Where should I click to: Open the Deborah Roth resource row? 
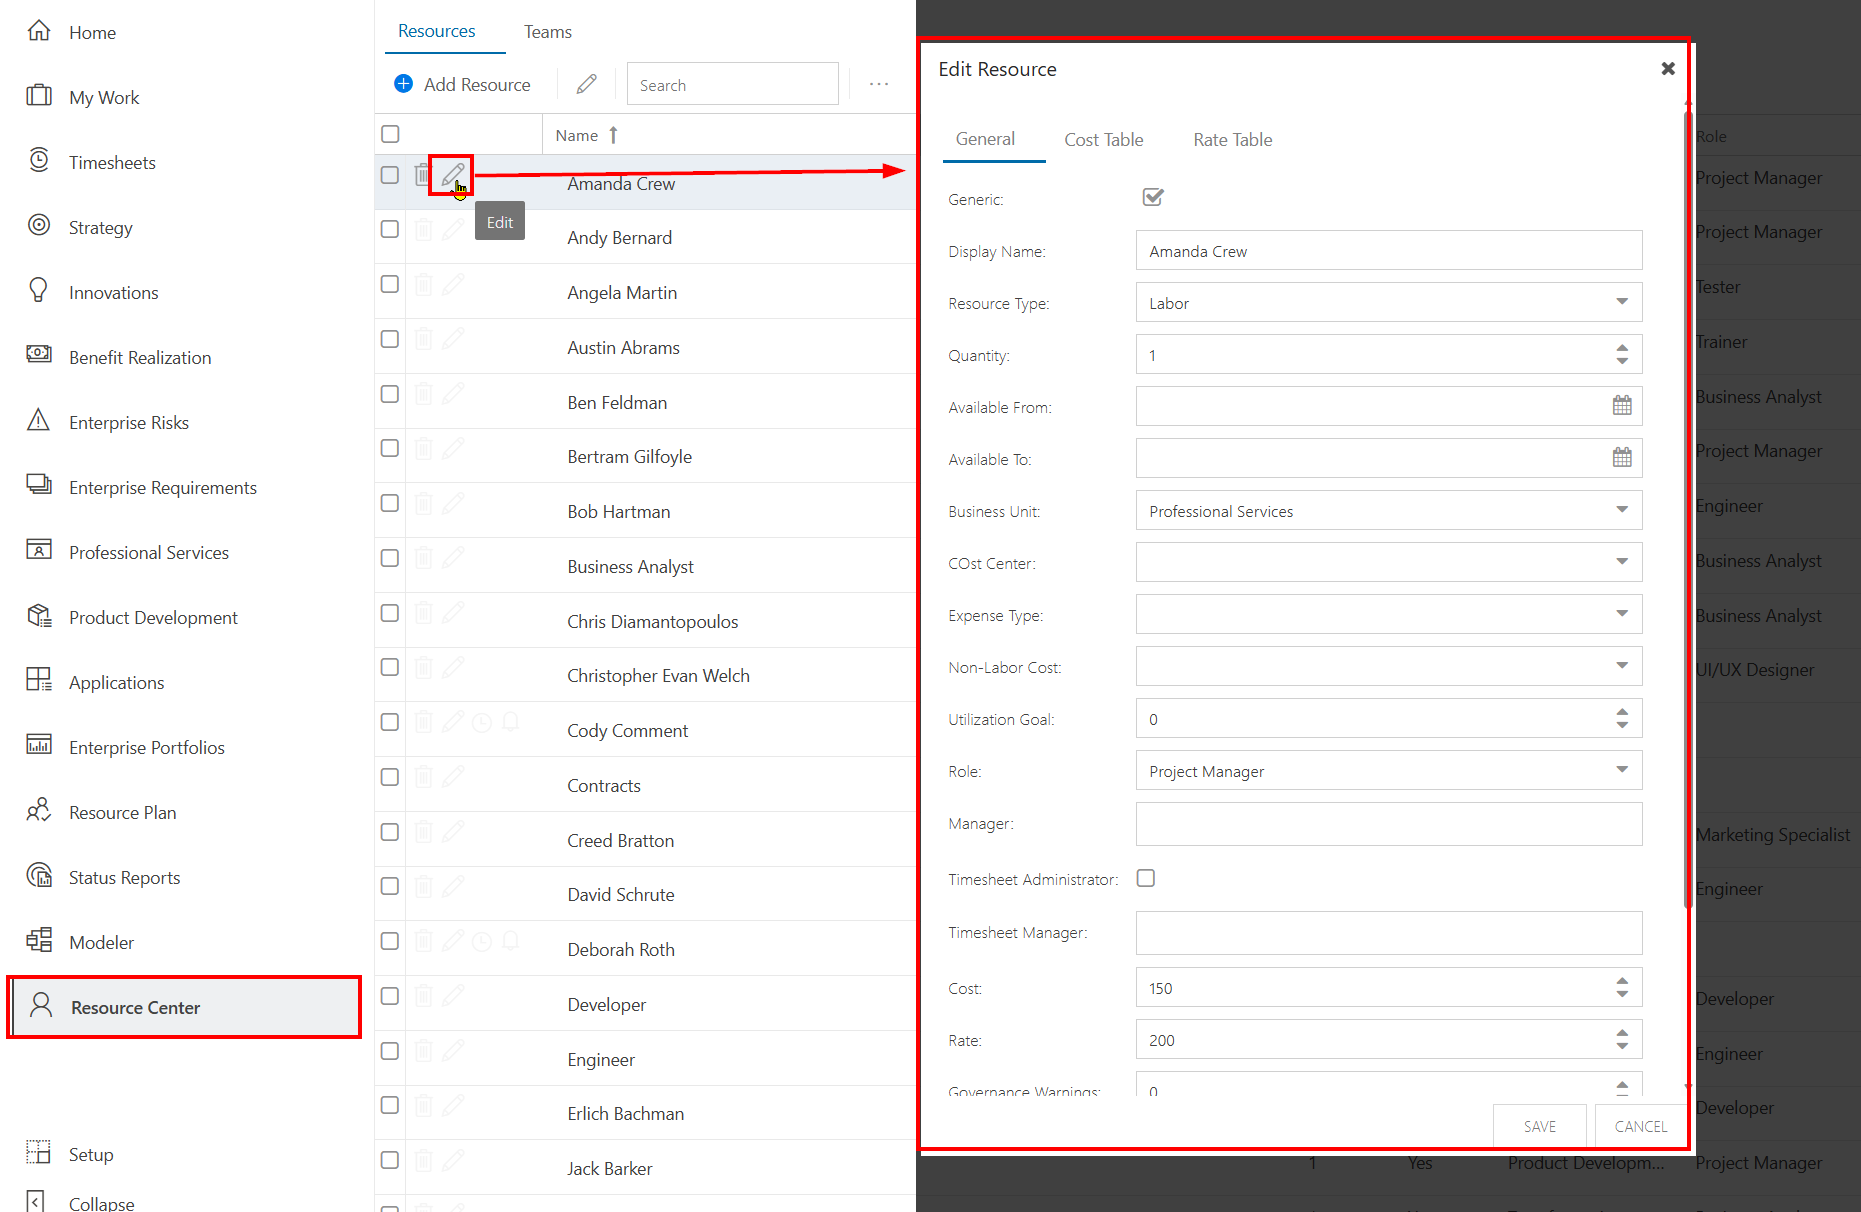[645, 949]
